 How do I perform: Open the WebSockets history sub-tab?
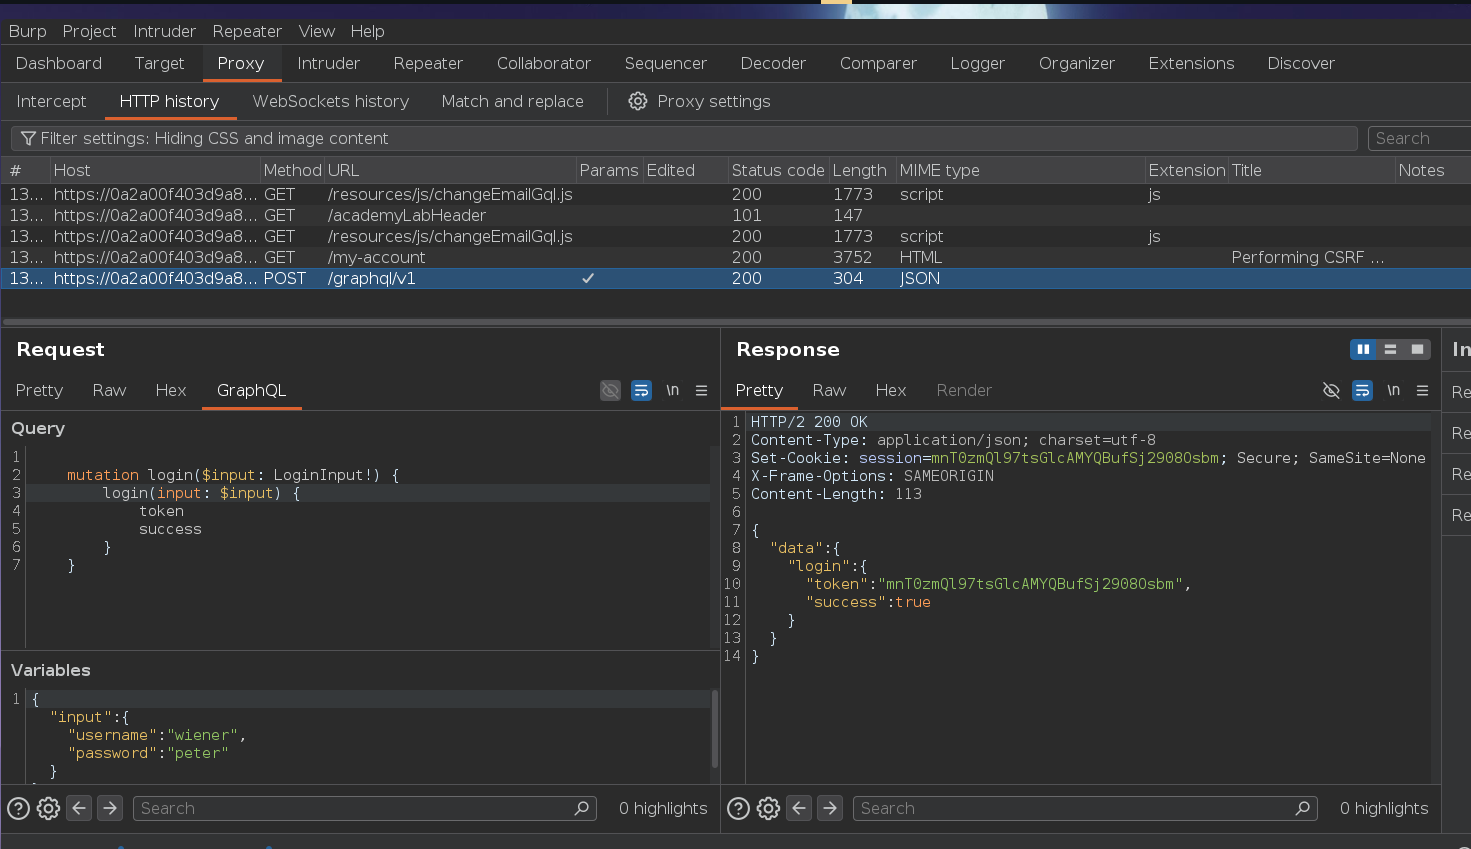[x=330, y=101]
